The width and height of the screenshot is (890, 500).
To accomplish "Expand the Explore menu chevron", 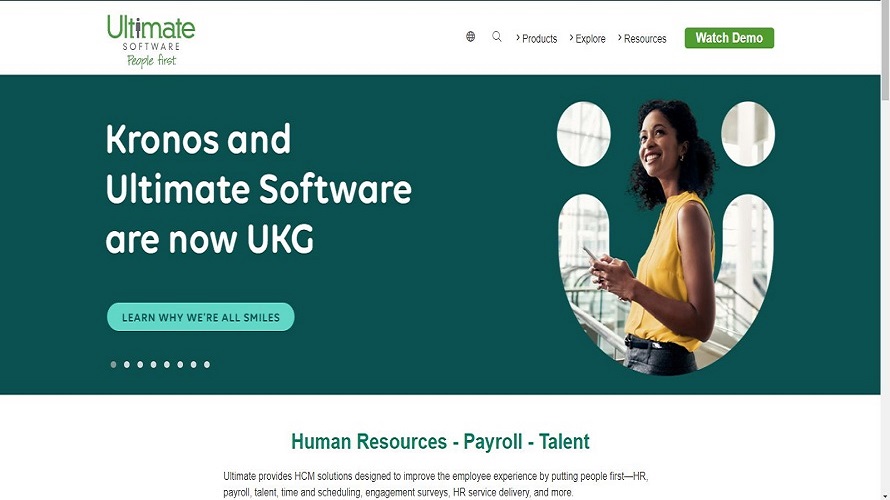I will pos(572,37).
